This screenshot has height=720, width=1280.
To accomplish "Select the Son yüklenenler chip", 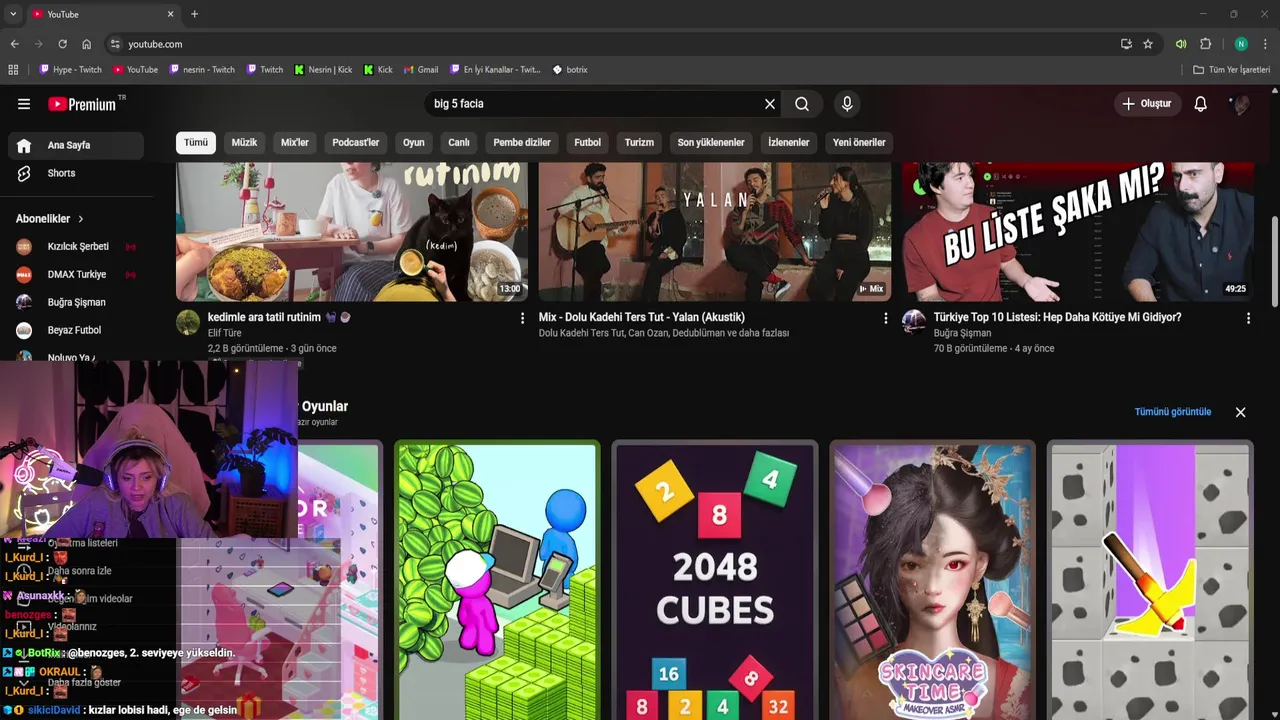I will [x=711, y=142].
